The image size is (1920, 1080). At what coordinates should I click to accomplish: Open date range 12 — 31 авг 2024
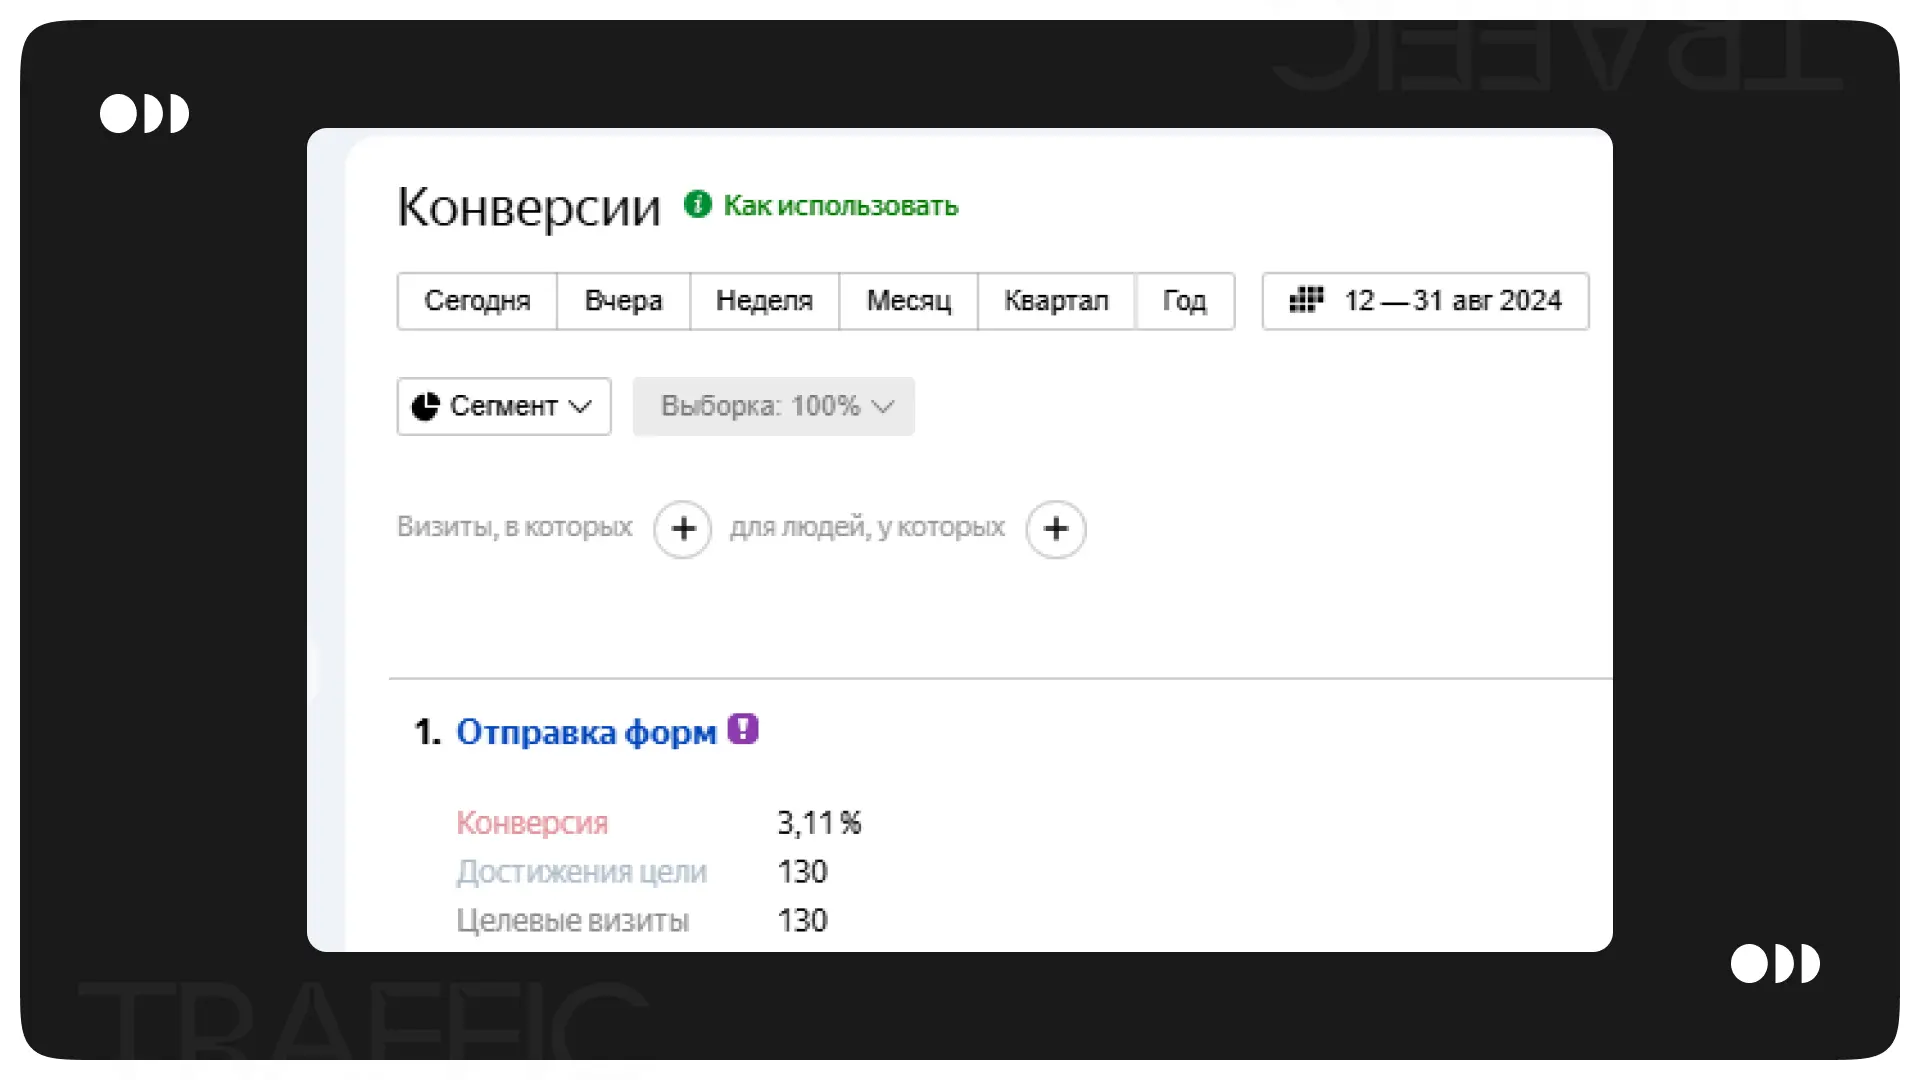click(x=1451, y=301)
